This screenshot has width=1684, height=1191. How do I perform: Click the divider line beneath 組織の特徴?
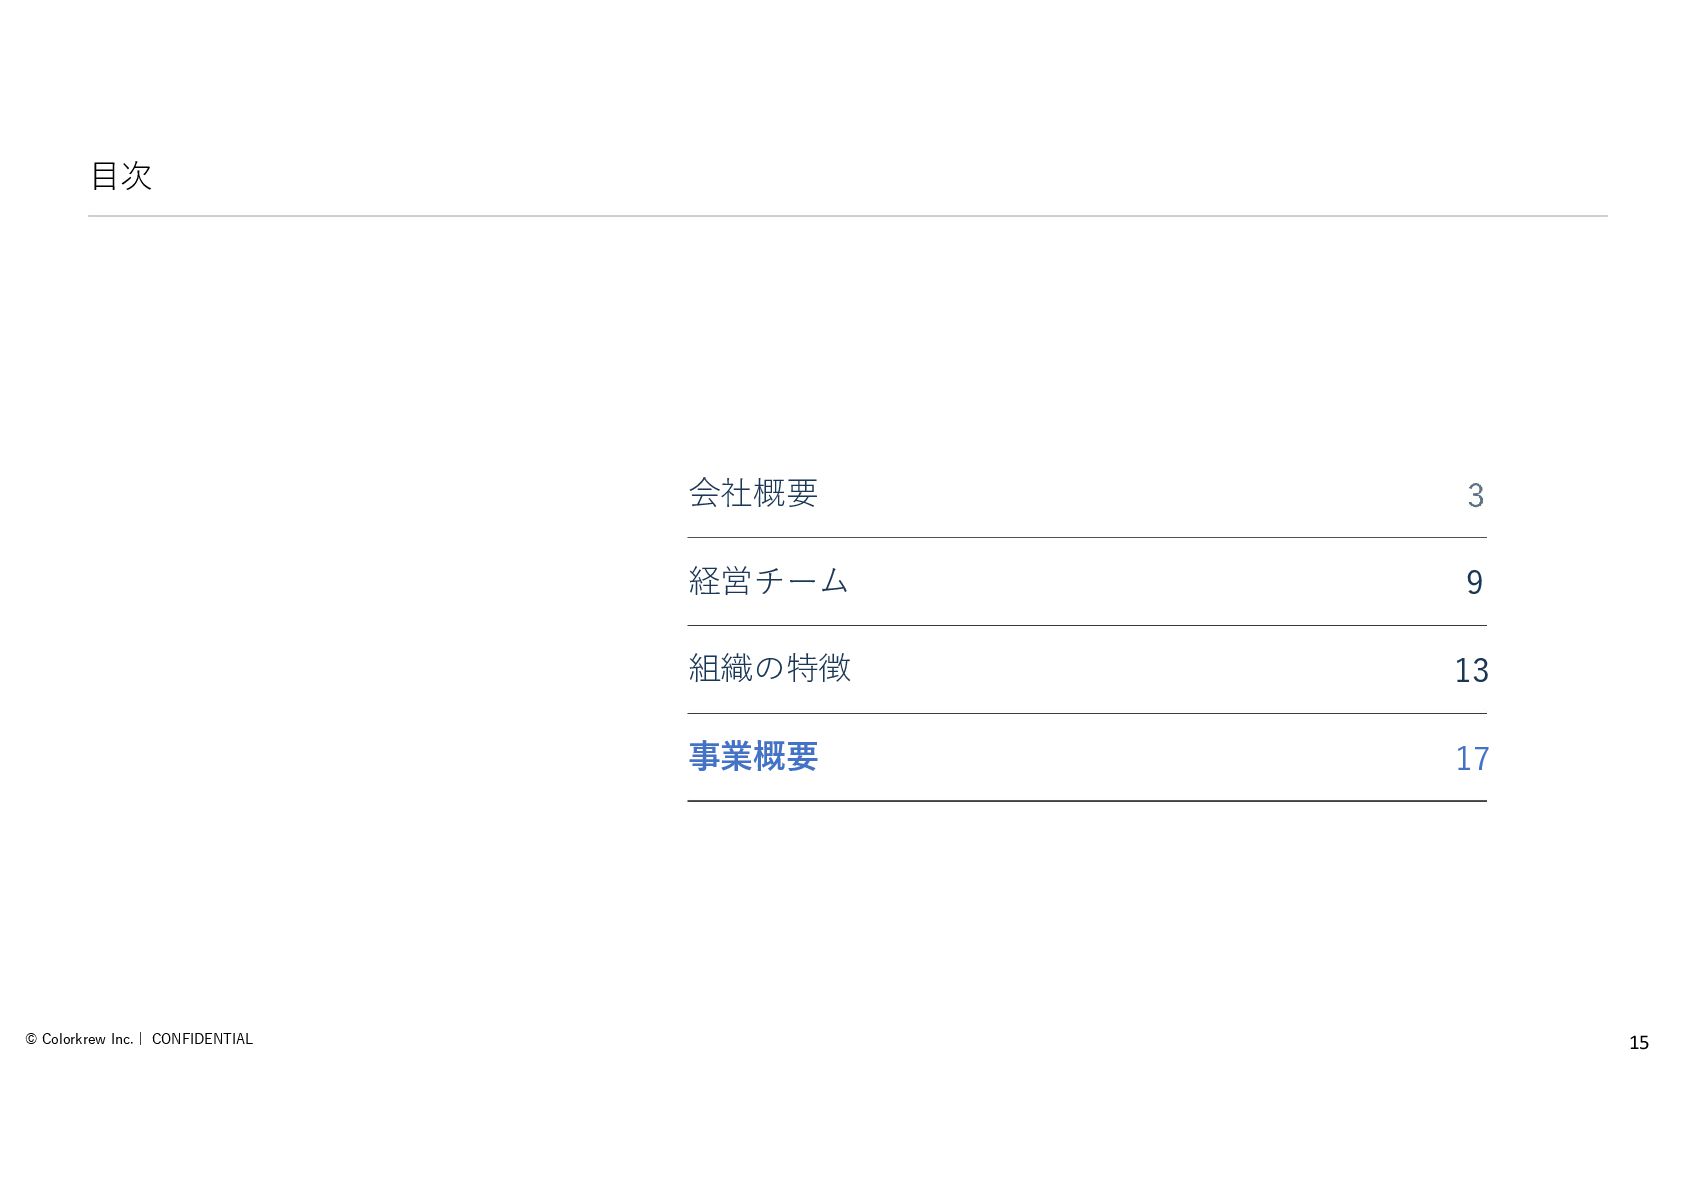(1086, 714)
